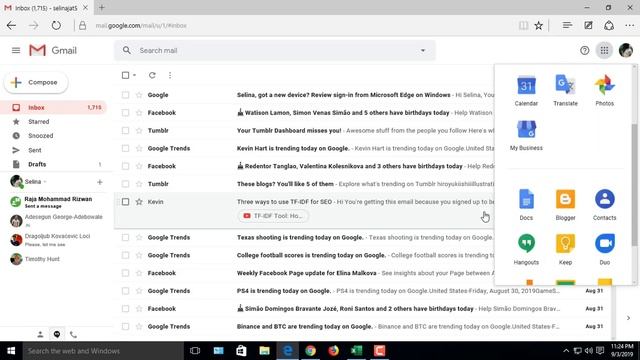Image resolution: width=640 pixels, height=360 pixels.
Task: Open chat with Raja Mohammad Rizwan
Action: coord(56,202)
